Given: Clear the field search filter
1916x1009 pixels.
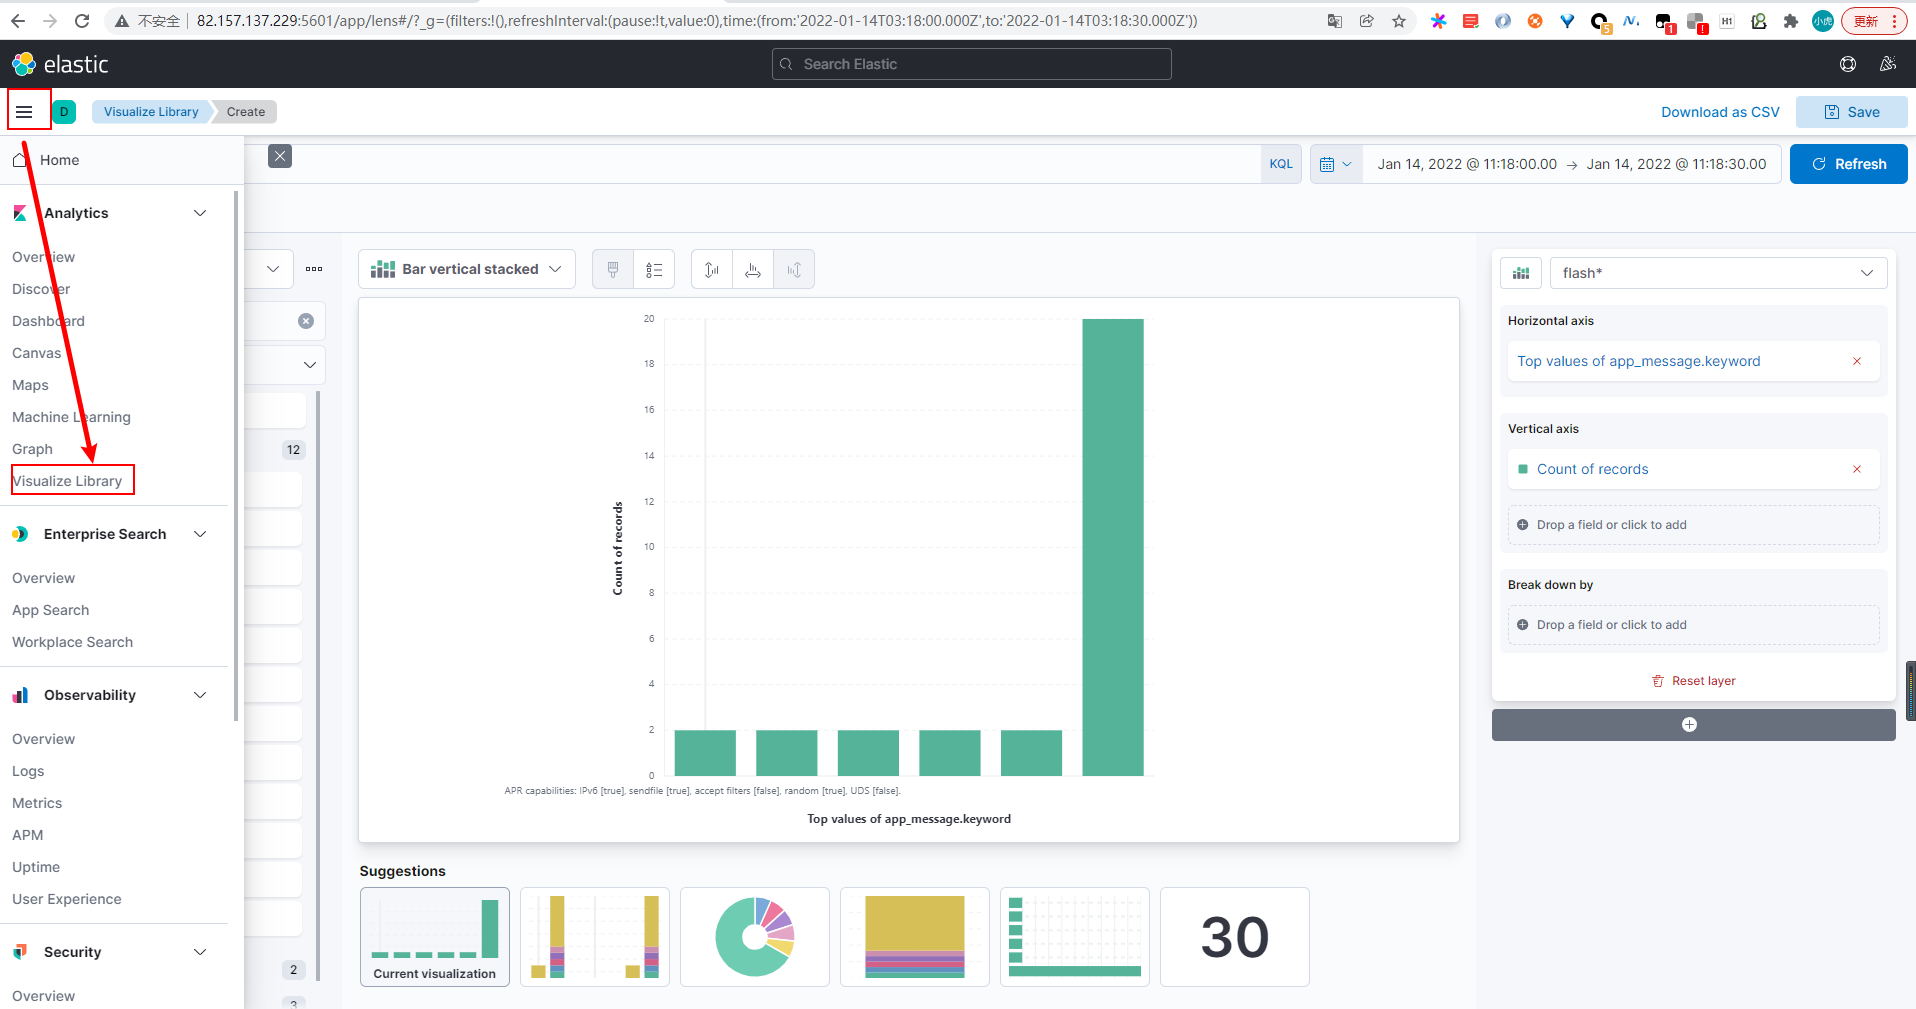Looking at the screenshot, I should tap(306, 321).
